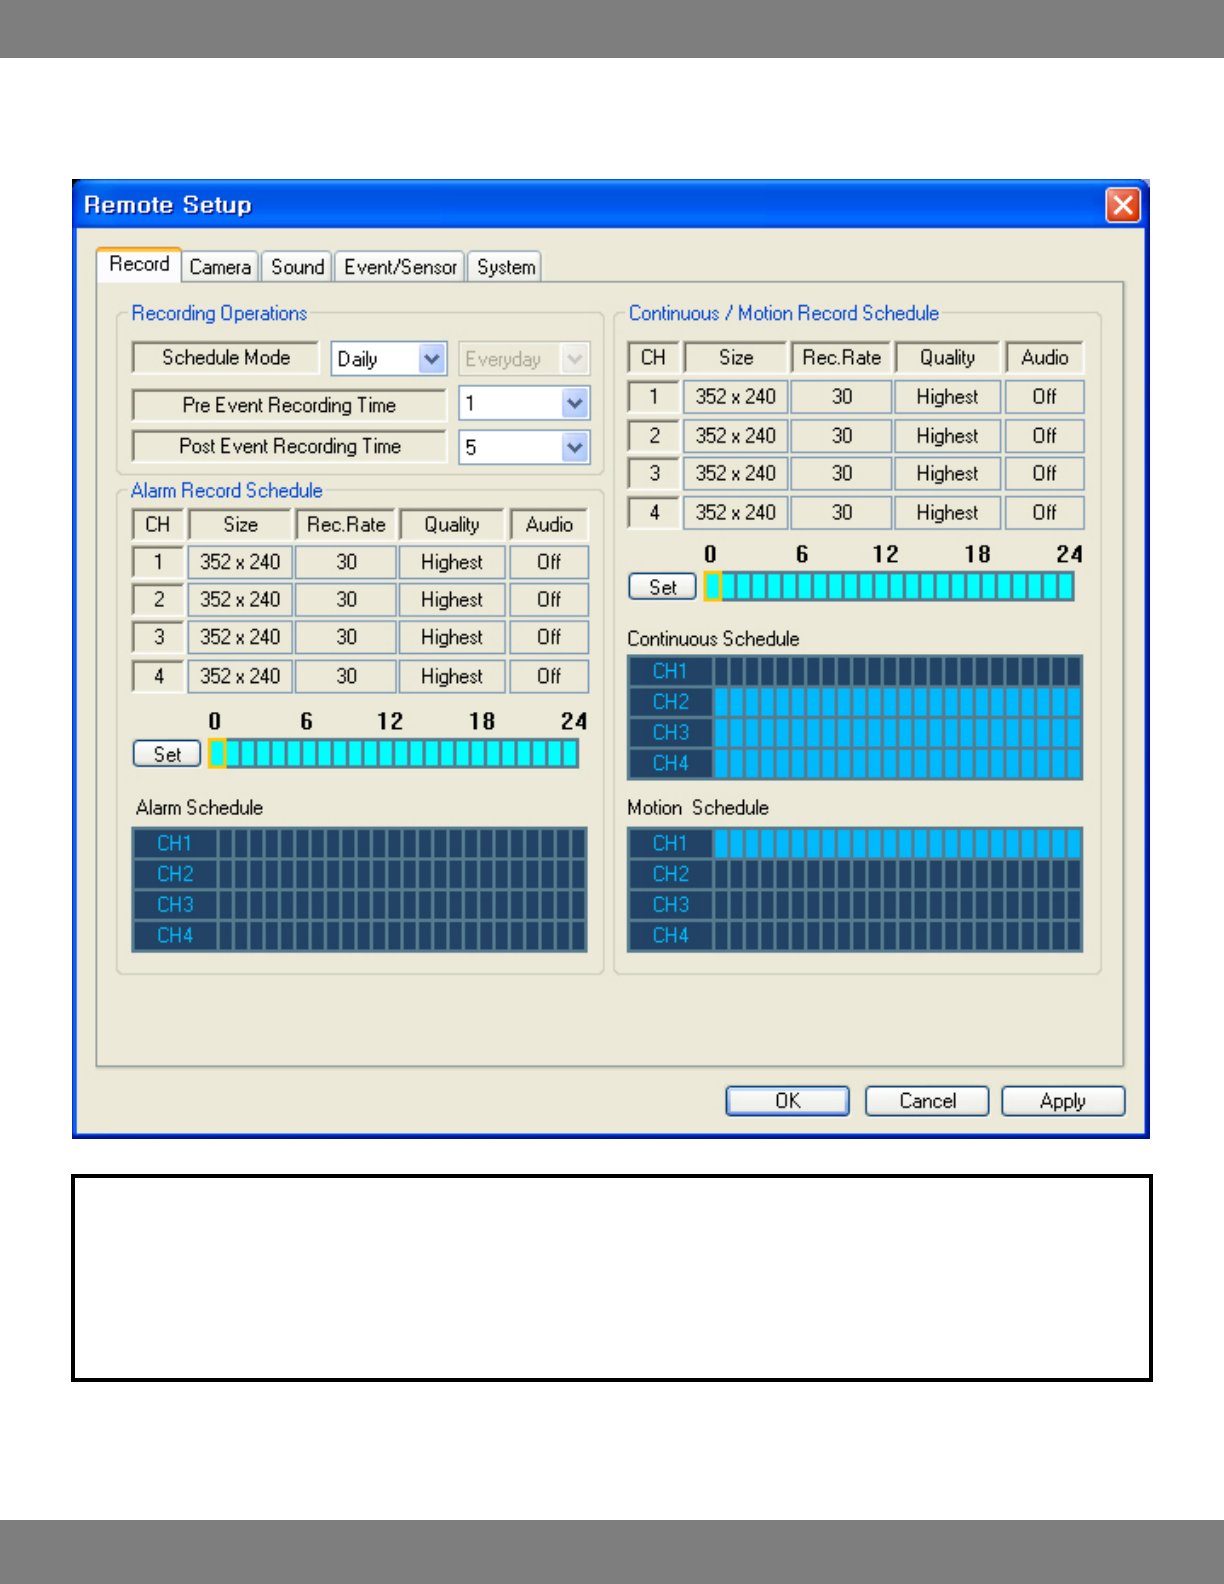Select highlighted hour 0 cell in continuous/motion timeline
Screen dimensions: 1224x1584
(x=713, y=587)
